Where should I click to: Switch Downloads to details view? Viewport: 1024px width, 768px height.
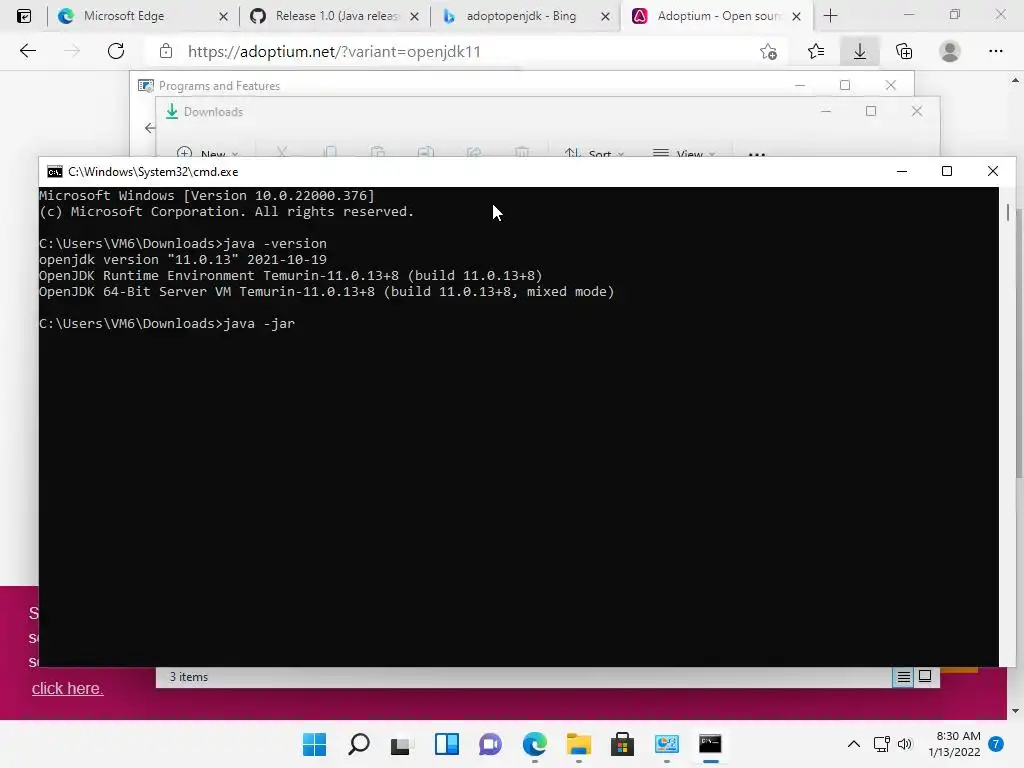coord(903,677)
